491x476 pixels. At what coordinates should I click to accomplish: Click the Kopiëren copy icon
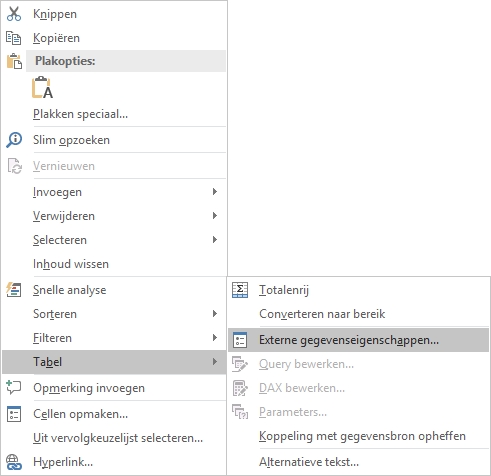[x=14, y=38]
